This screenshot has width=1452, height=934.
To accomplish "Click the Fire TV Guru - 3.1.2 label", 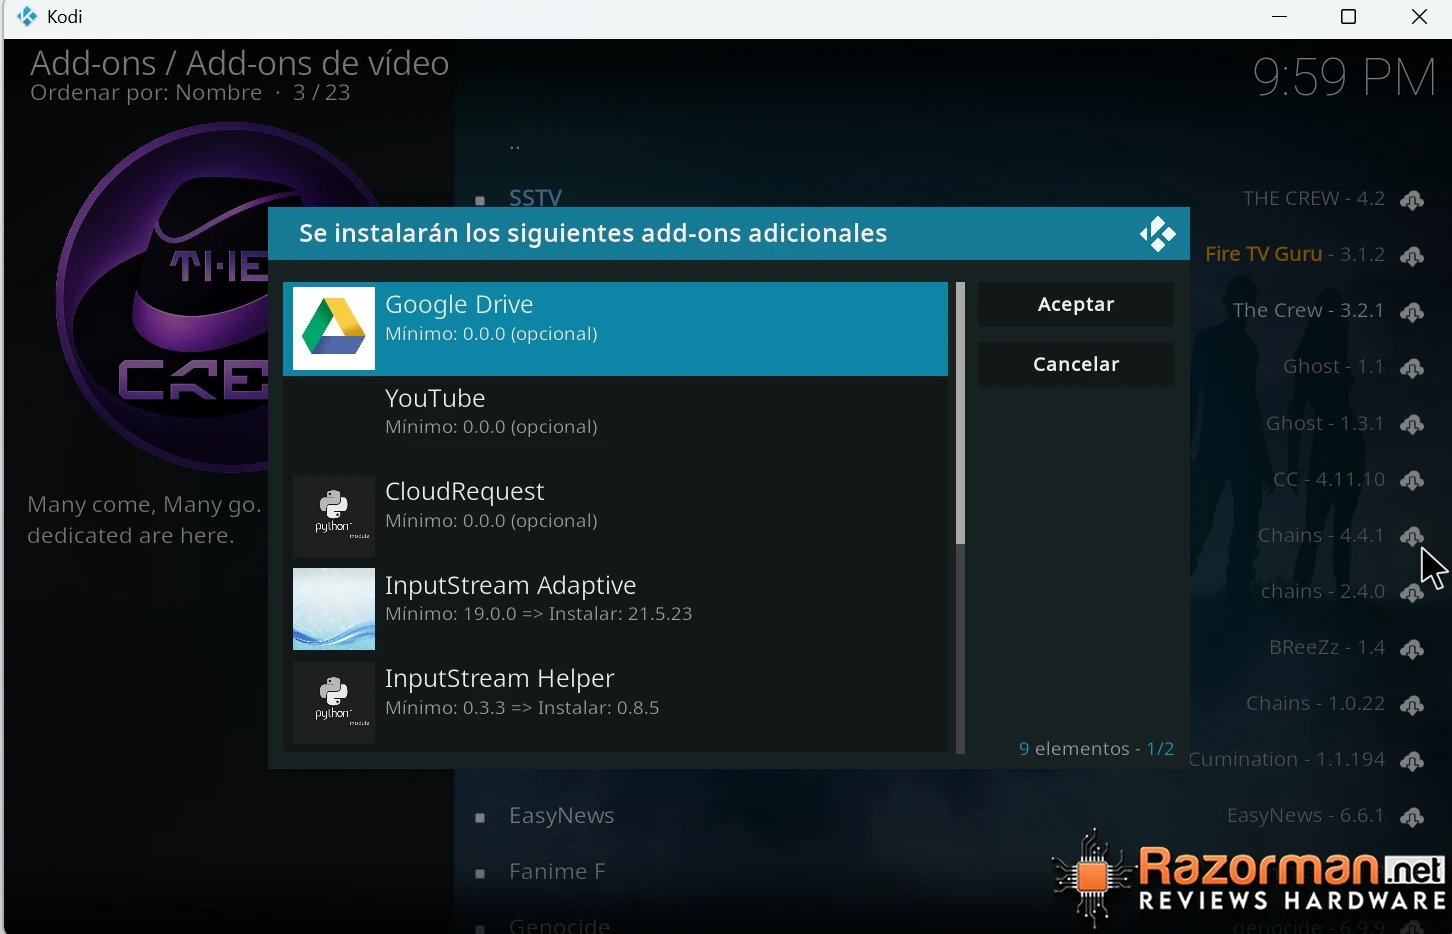I will click(x=1295, y=255).
